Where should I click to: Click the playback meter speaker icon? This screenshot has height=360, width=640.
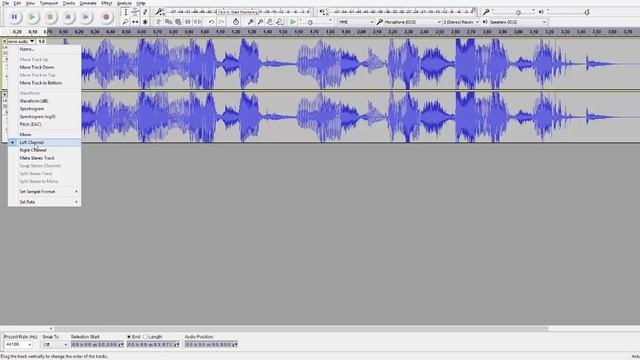tap(322, 12)
